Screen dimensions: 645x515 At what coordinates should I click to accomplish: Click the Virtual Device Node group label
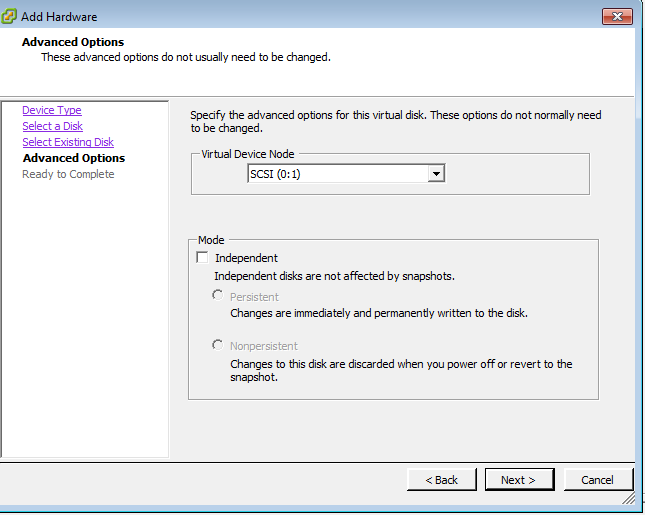coord(248,154)
